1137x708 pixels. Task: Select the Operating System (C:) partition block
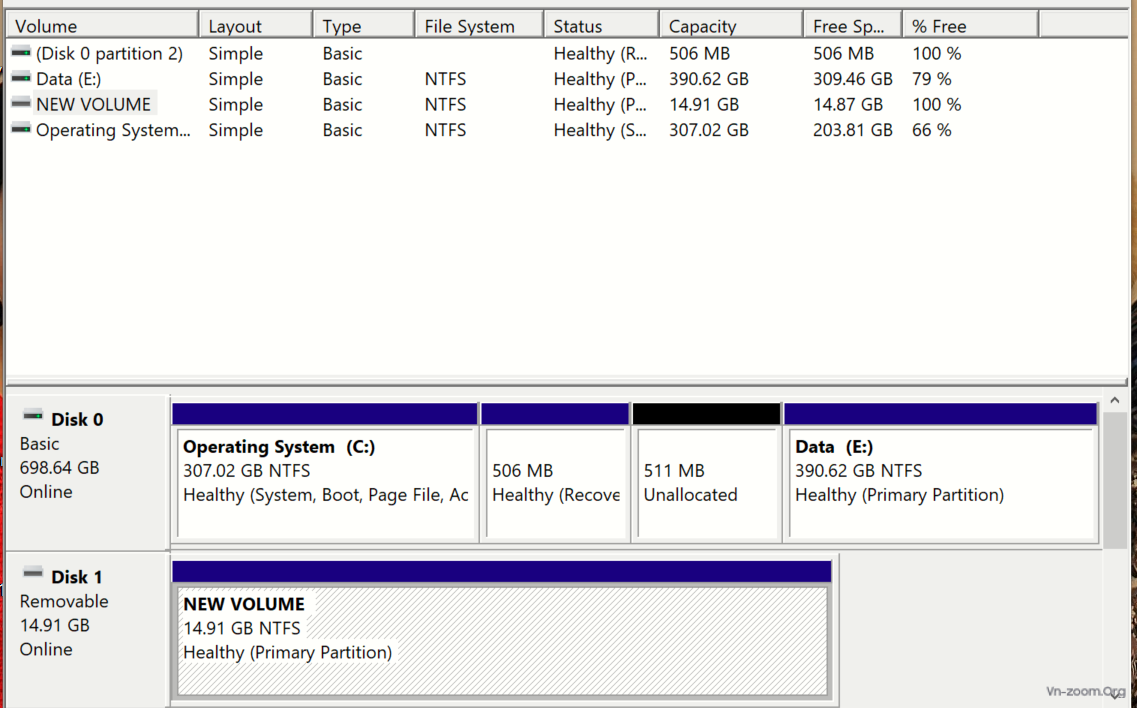tap(325, 483)
